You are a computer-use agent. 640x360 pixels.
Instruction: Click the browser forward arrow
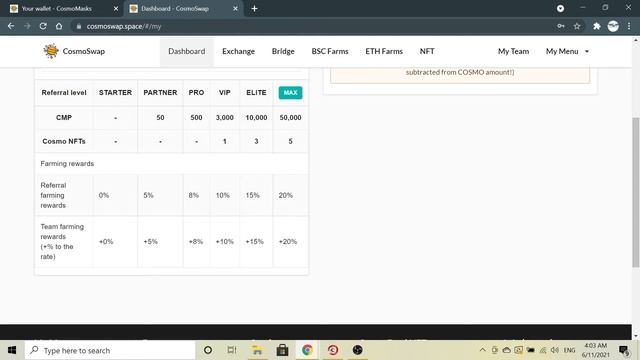(27, 26)
